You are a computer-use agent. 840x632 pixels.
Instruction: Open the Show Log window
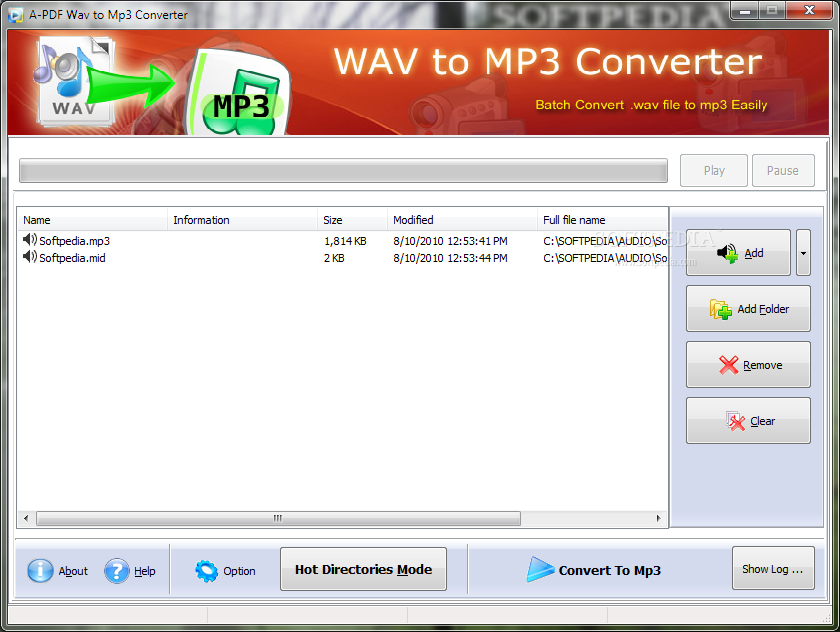pos(773,569)
